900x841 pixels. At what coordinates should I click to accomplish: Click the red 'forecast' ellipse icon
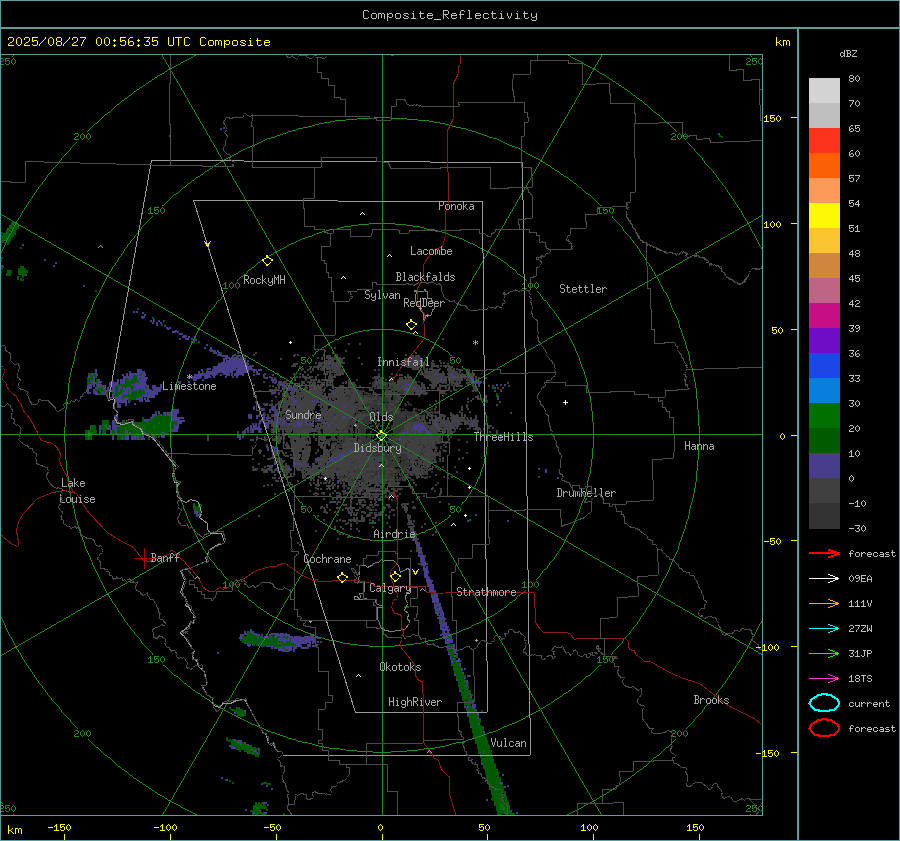tap(824, 728)
